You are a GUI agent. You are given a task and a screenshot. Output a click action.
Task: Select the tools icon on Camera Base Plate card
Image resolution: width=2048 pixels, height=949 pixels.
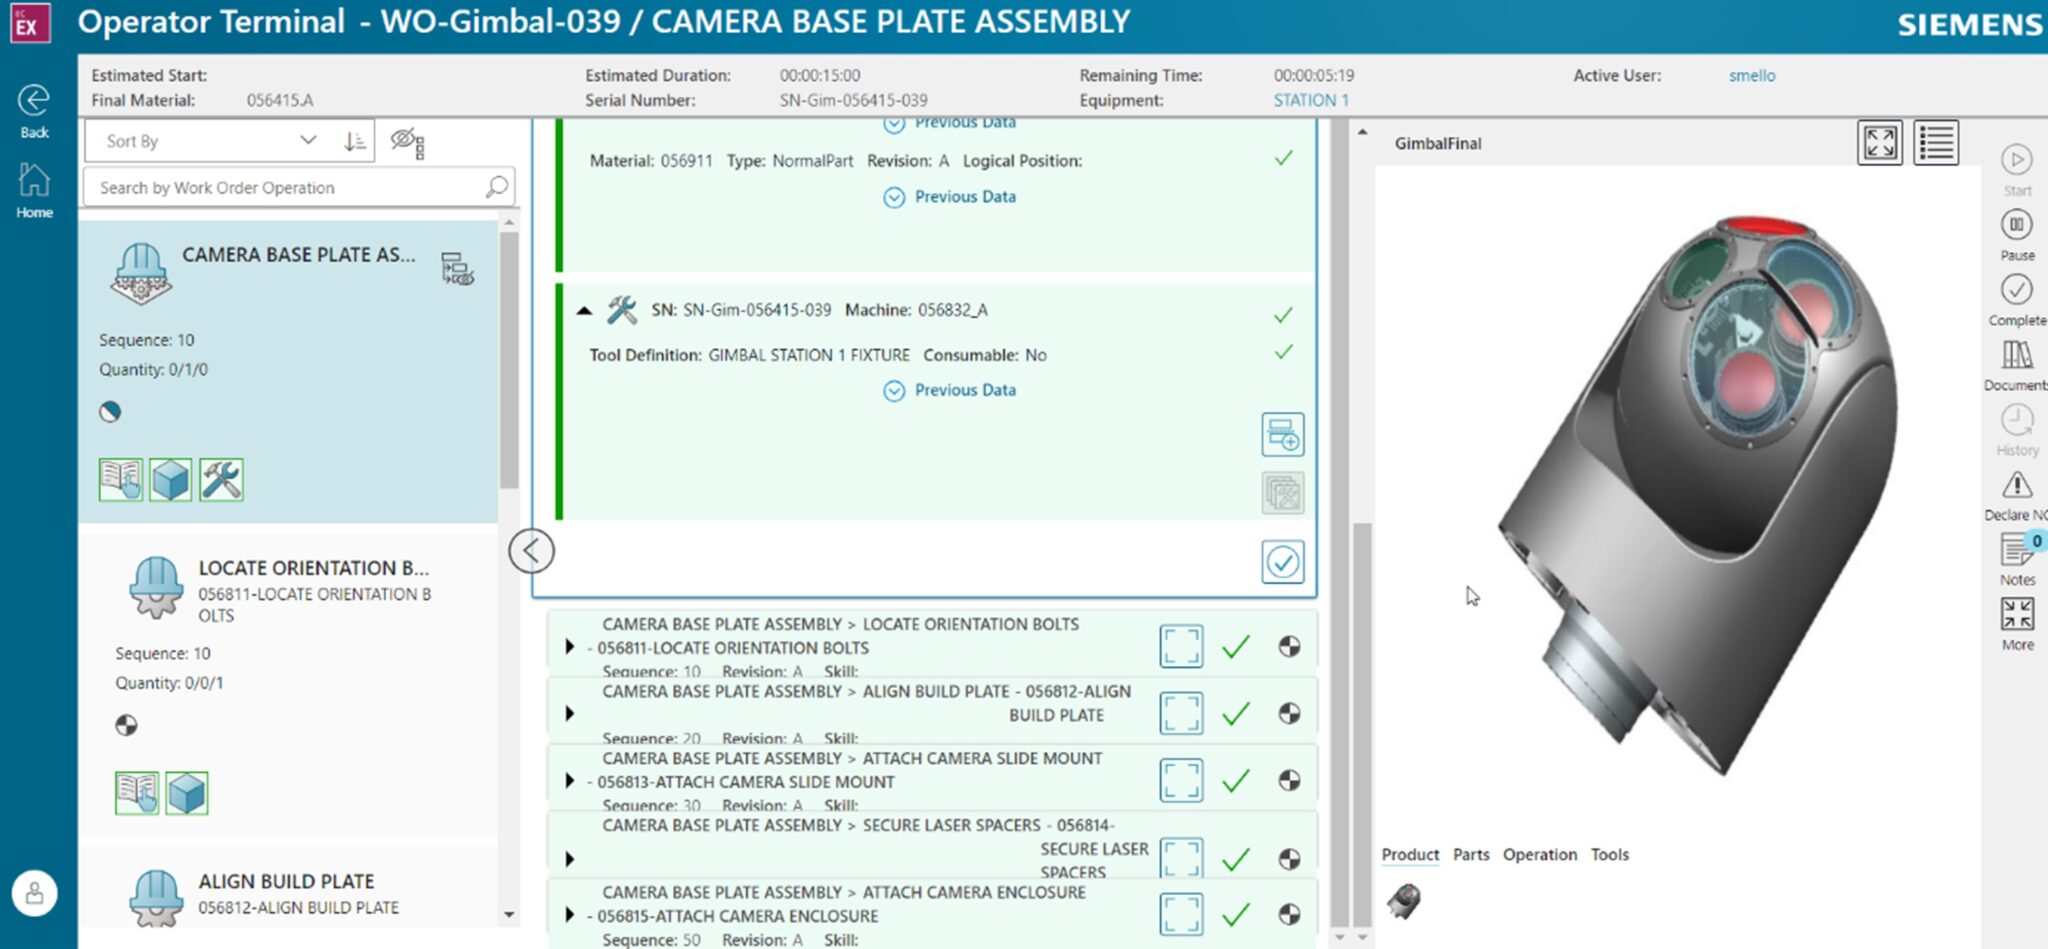tap(220, 480)
